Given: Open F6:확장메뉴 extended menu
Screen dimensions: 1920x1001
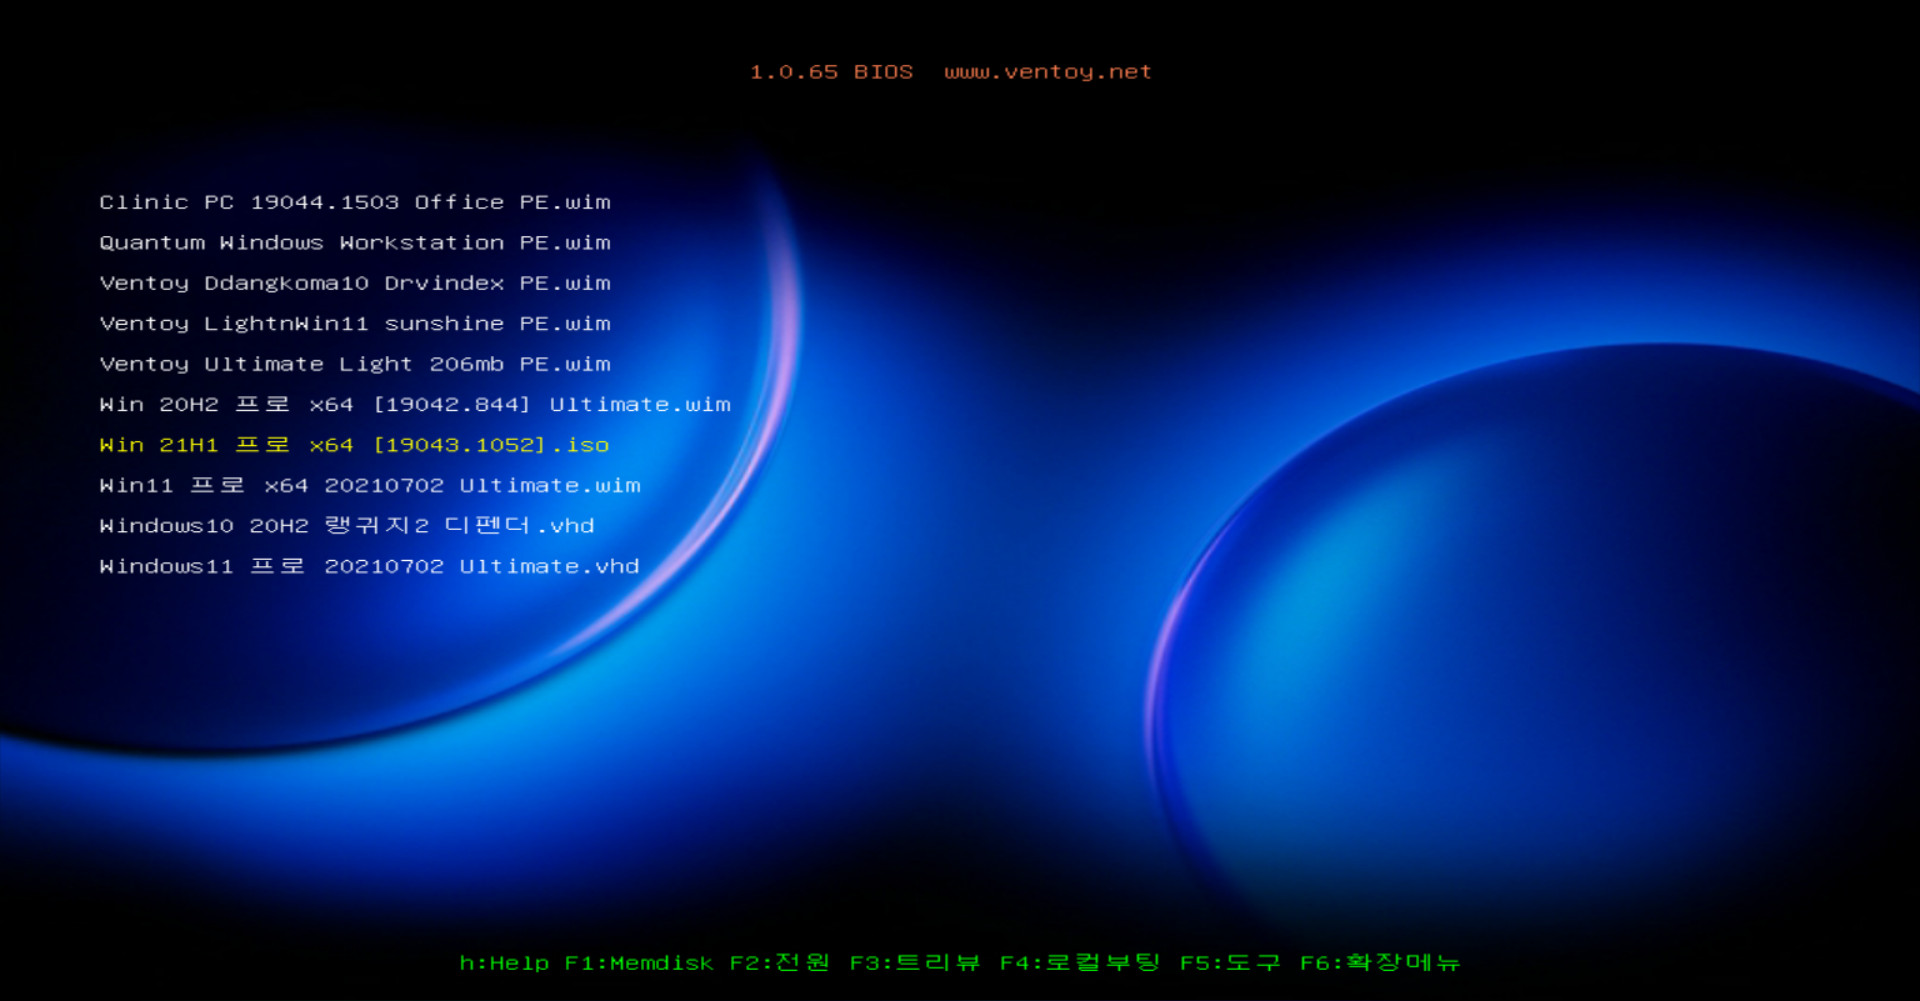Looking at the screenshot, I should point(1380,962).
